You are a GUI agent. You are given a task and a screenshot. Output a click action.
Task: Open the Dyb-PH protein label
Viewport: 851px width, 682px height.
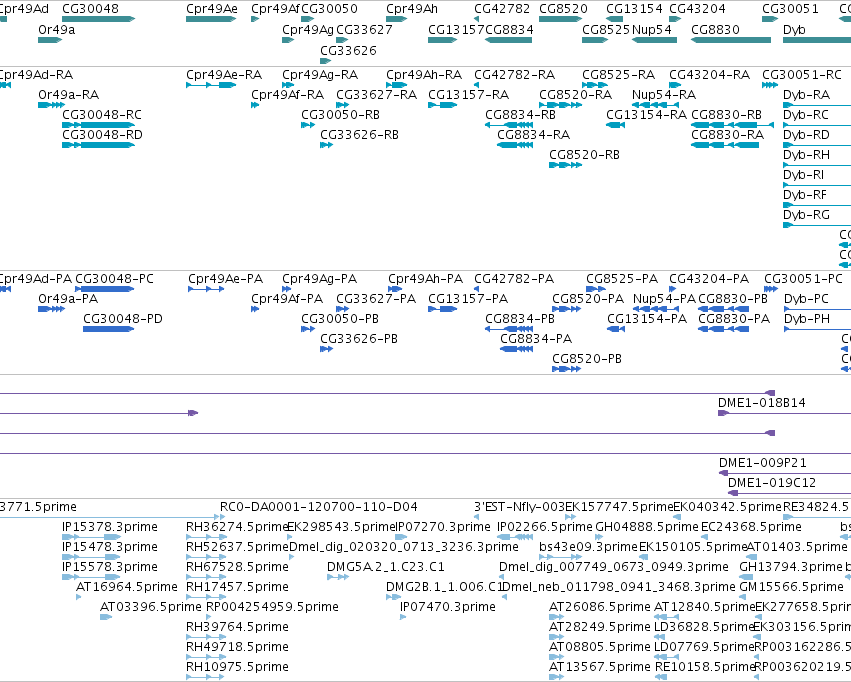(807, 318)
